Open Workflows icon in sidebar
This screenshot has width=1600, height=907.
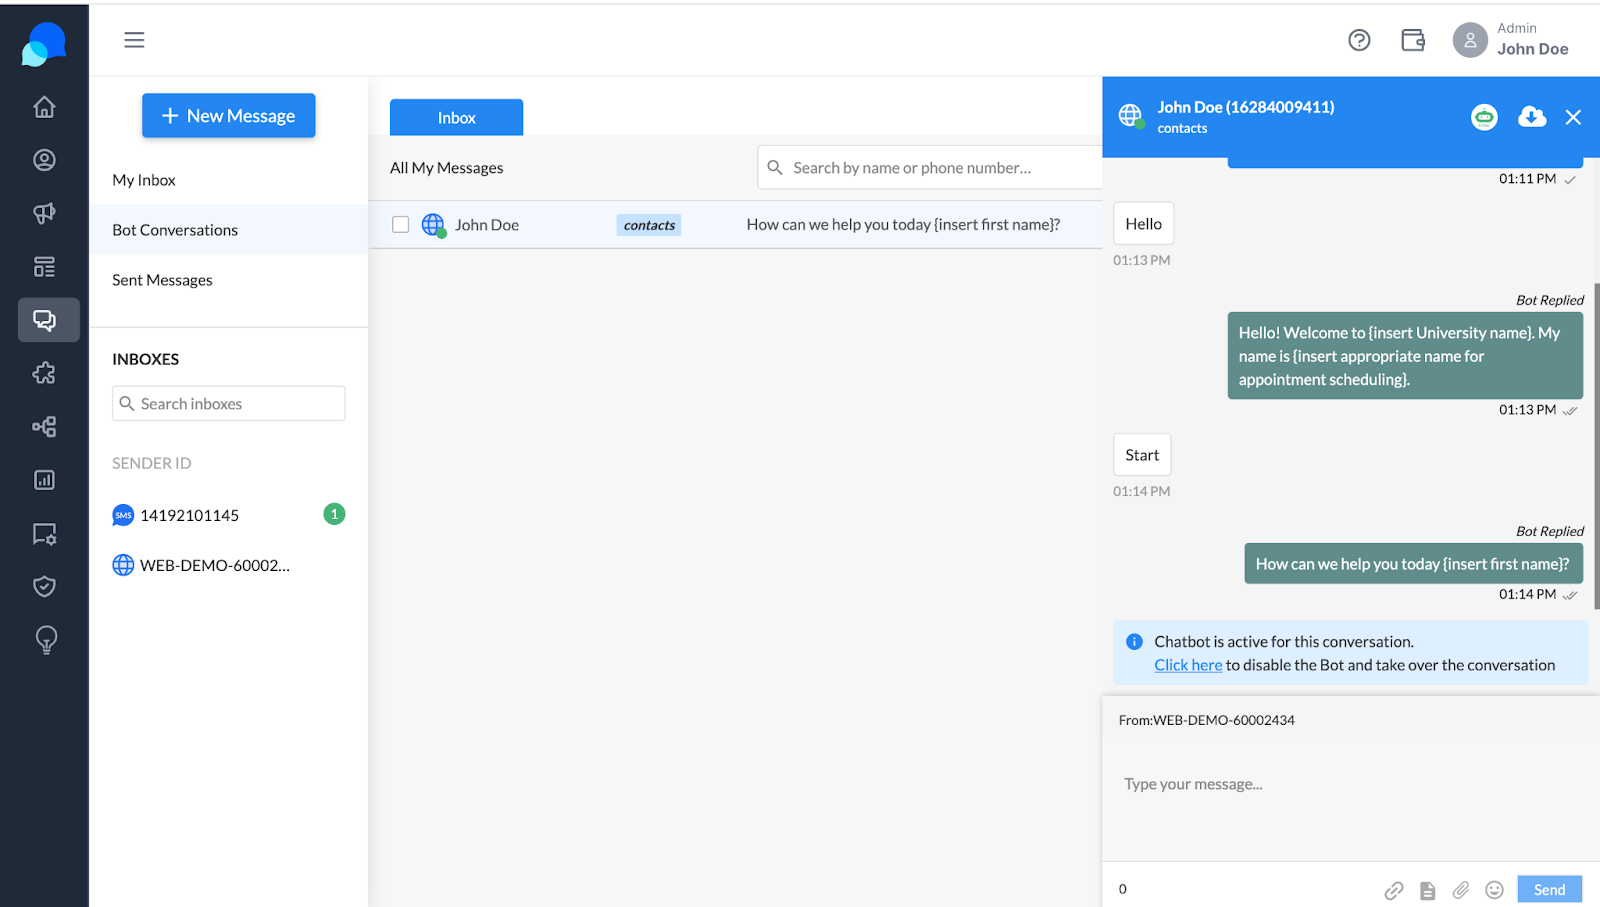coord(44,427)
